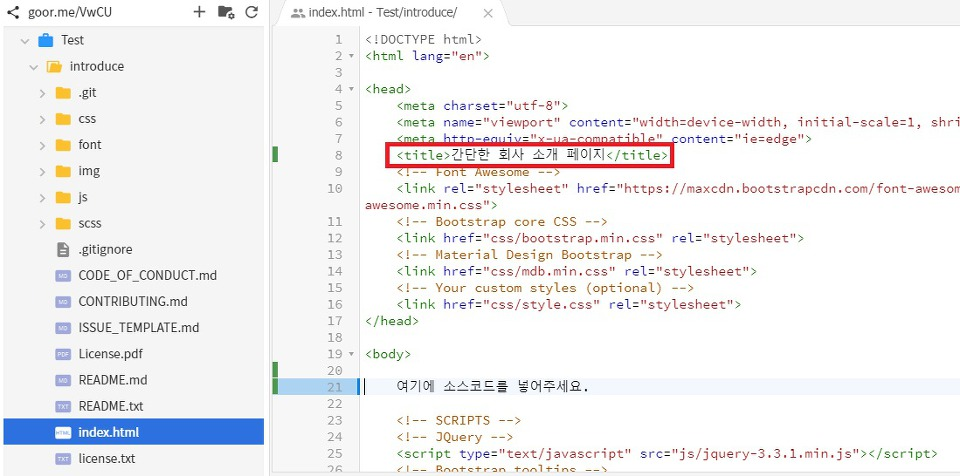Click the TXT icon for README.txt
This screenshot has height=476, width=960.
(63, 407)
